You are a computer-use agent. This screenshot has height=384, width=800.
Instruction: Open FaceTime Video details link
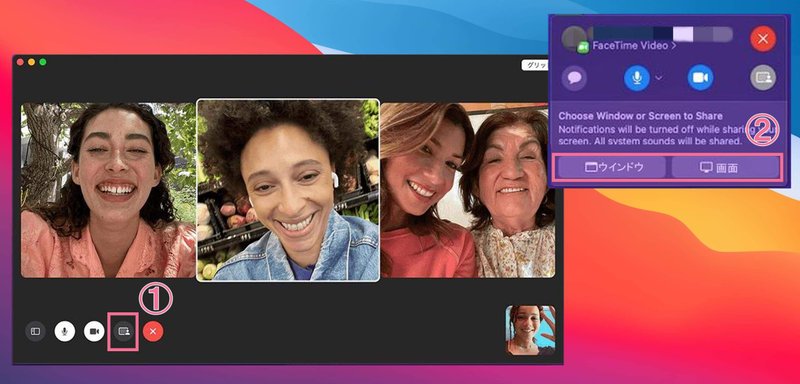634,46
